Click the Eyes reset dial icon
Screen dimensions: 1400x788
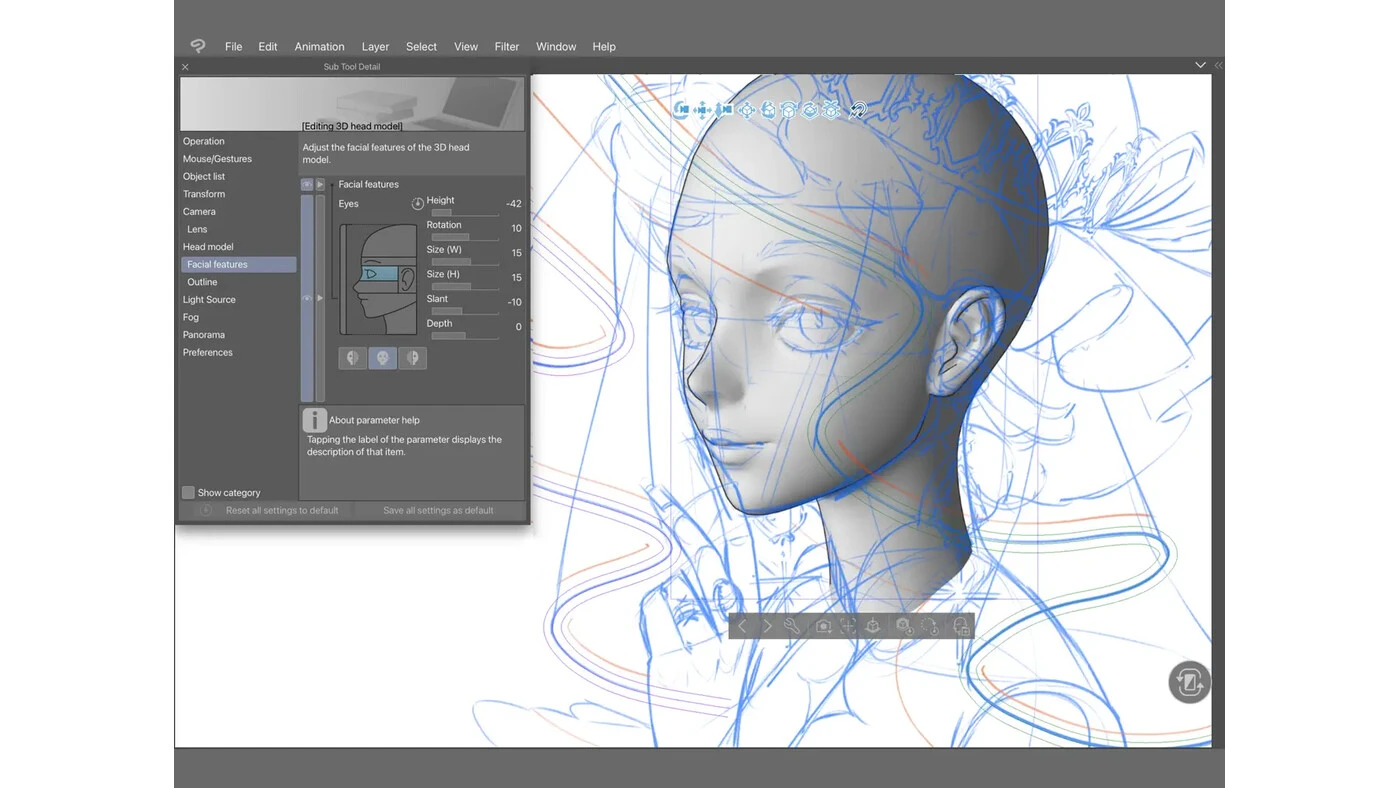418,203
